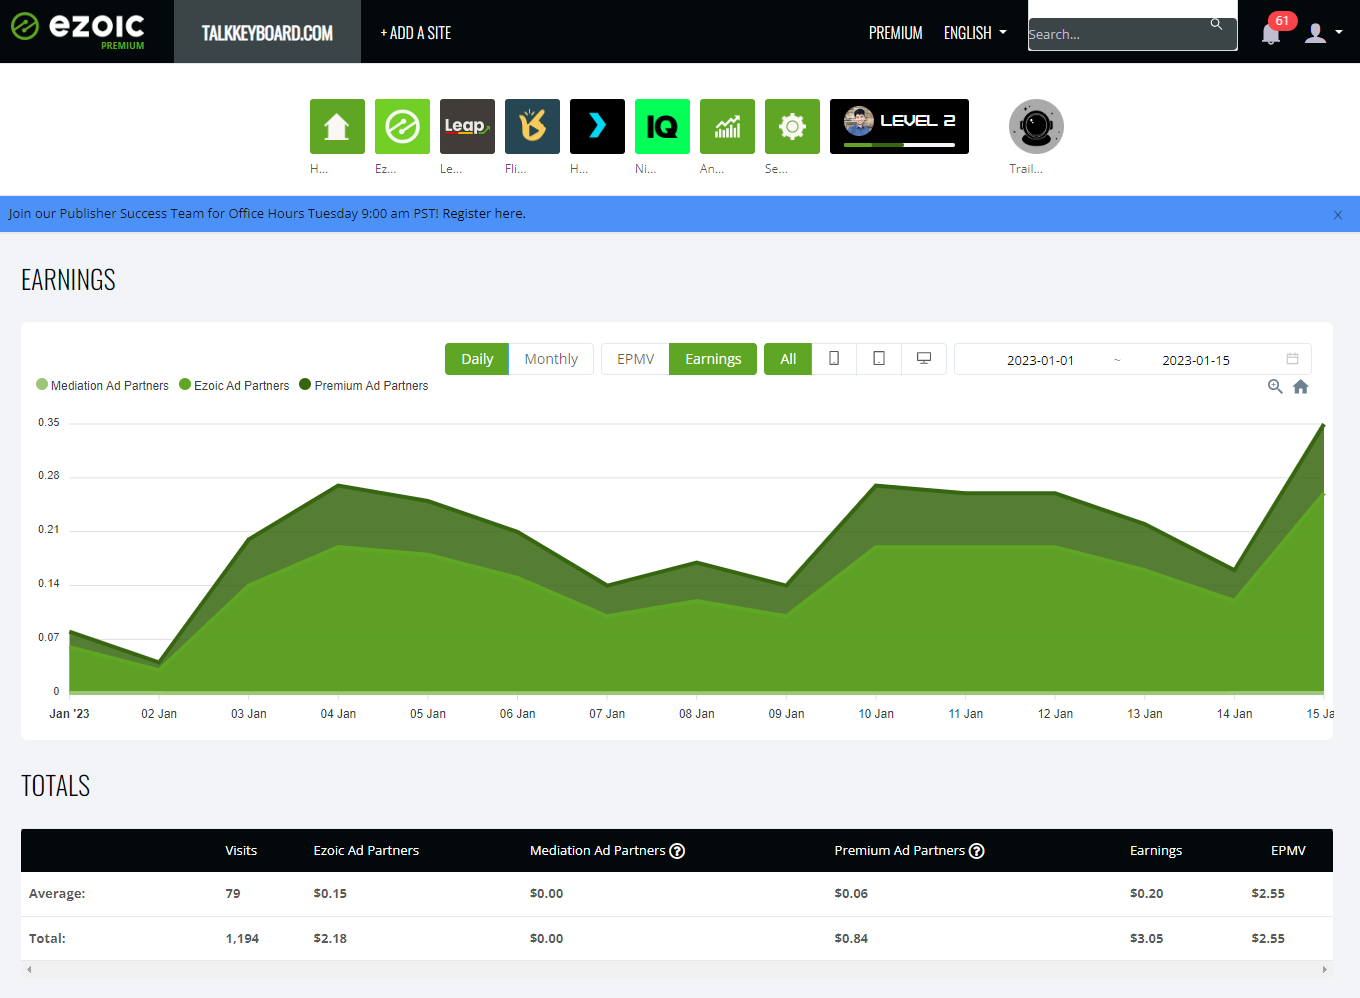
Task: Click the 15 Jan peak data point
Action: pos(1323,425)
